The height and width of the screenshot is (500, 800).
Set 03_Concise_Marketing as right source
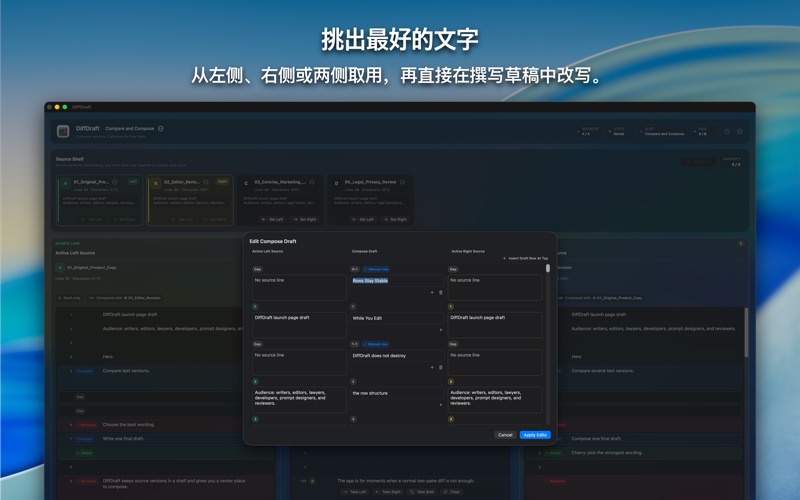305,219
